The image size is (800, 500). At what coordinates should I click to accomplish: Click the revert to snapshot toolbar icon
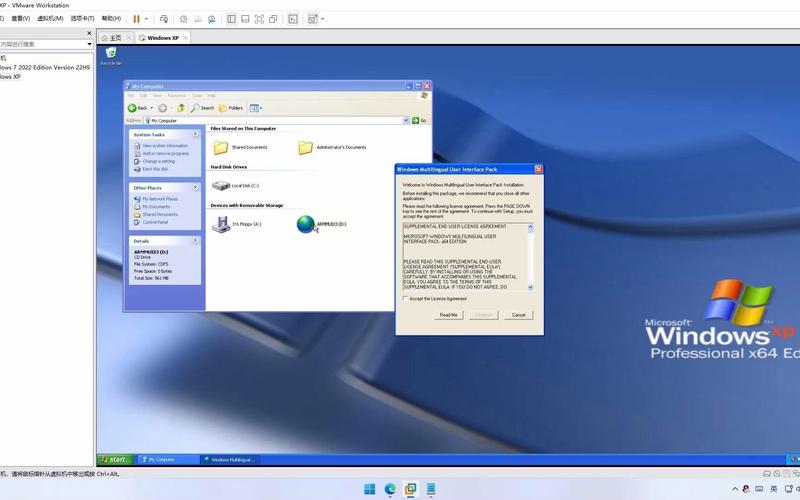197,19
